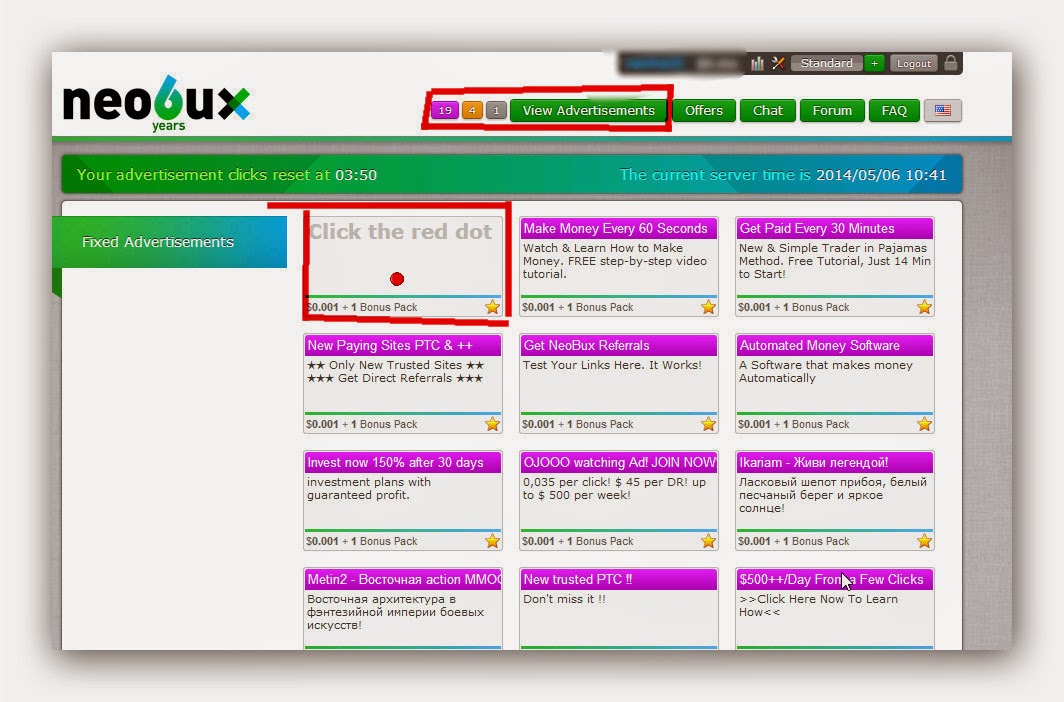The width and height of the screenshot is (1064, 702).
Task: Click the Logout button
Action: click(913, 63)
